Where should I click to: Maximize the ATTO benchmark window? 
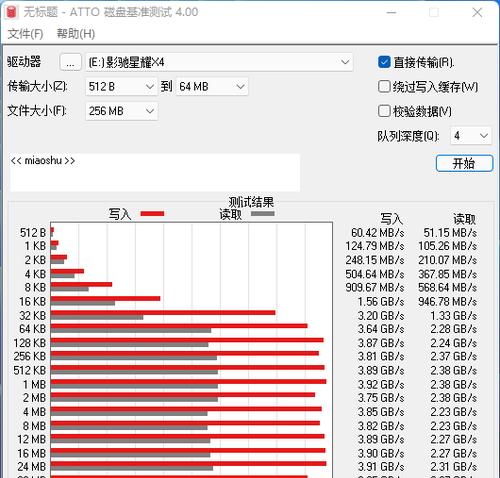point(434,13)
